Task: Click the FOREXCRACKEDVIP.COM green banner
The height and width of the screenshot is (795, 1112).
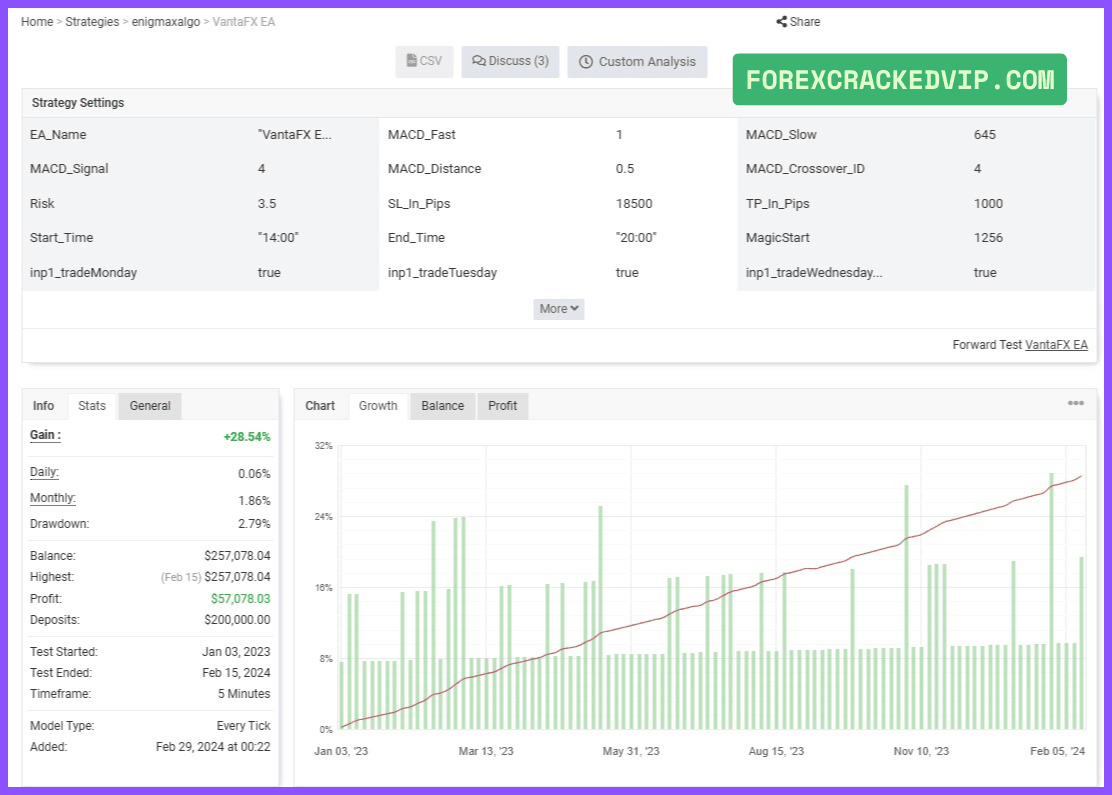Action: [x=899, y=79]
